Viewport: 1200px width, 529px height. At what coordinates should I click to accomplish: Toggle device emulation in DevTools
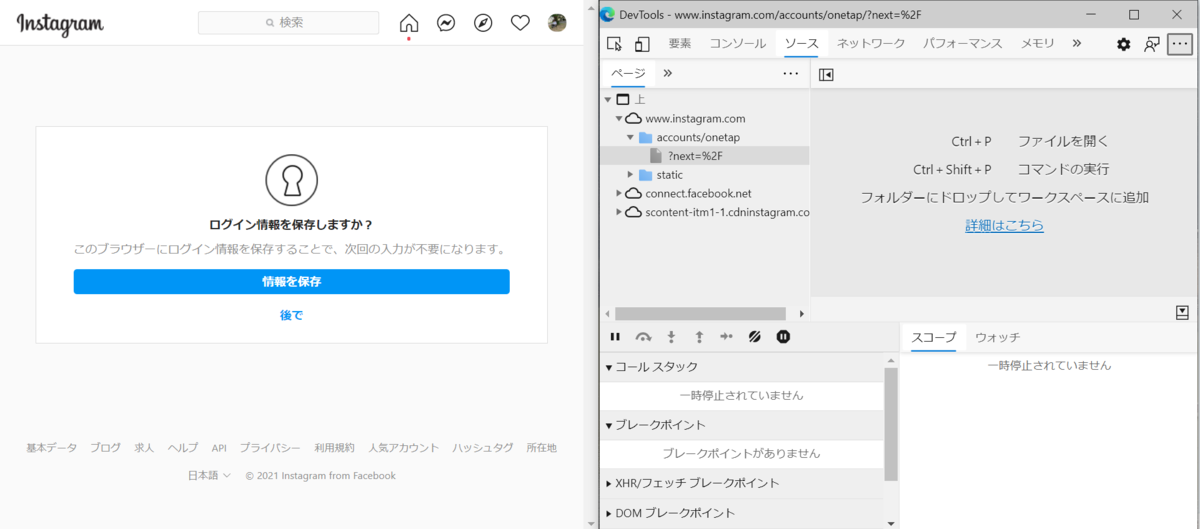pos(642,44)
